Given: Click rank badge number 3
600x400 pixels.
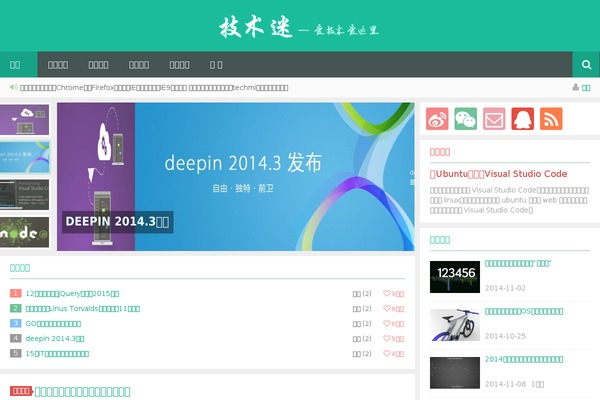Looking at the screenshot, I should coord(15,323).
